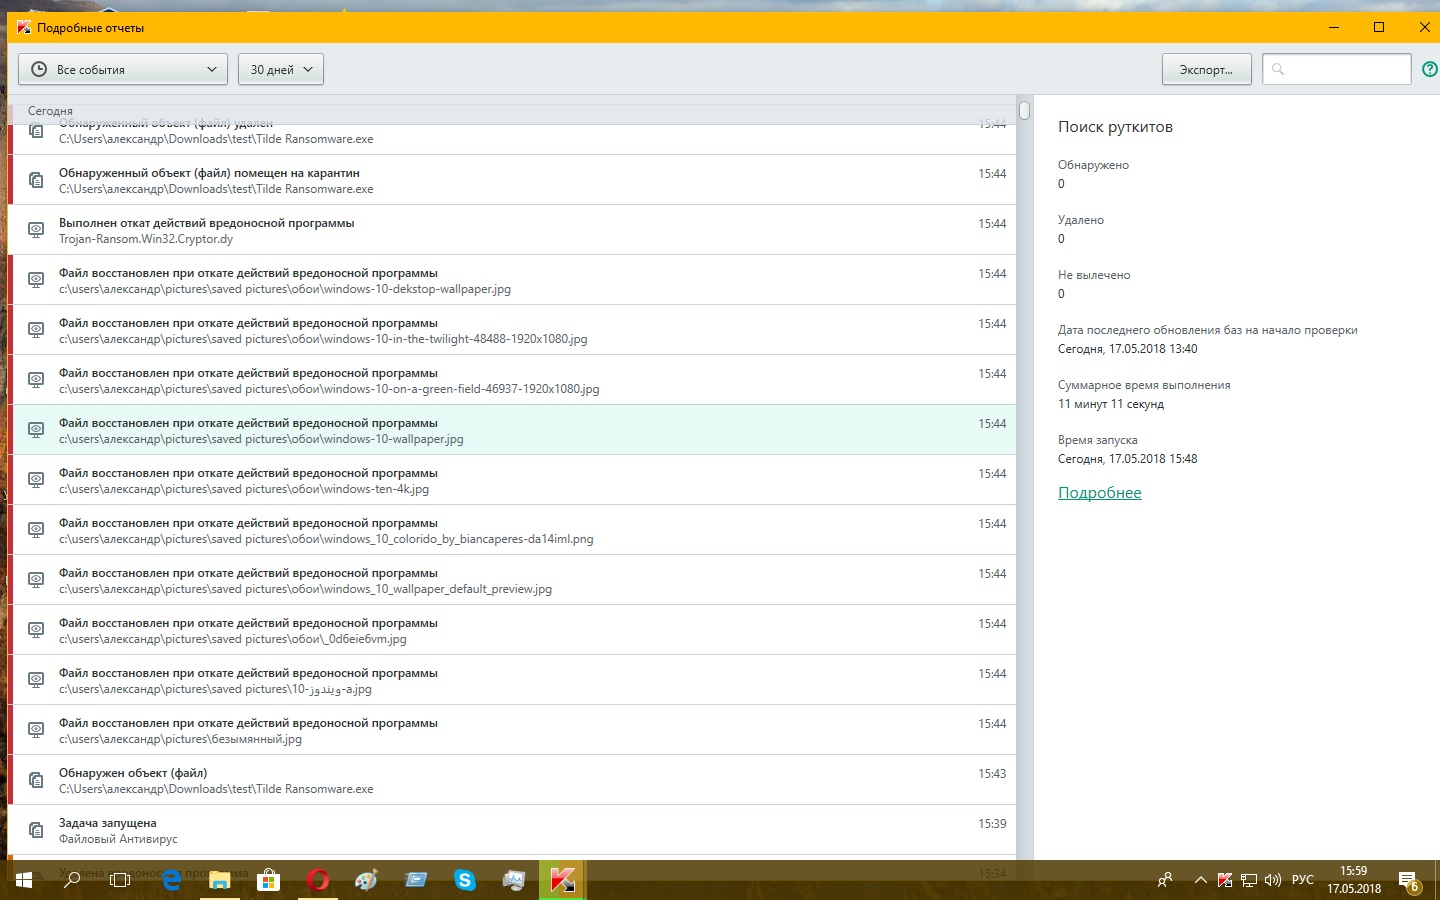Screen dimensions: 1440x900
Task: Click the event list scrollbar thumb
Action: click(x=1024, y=110)
